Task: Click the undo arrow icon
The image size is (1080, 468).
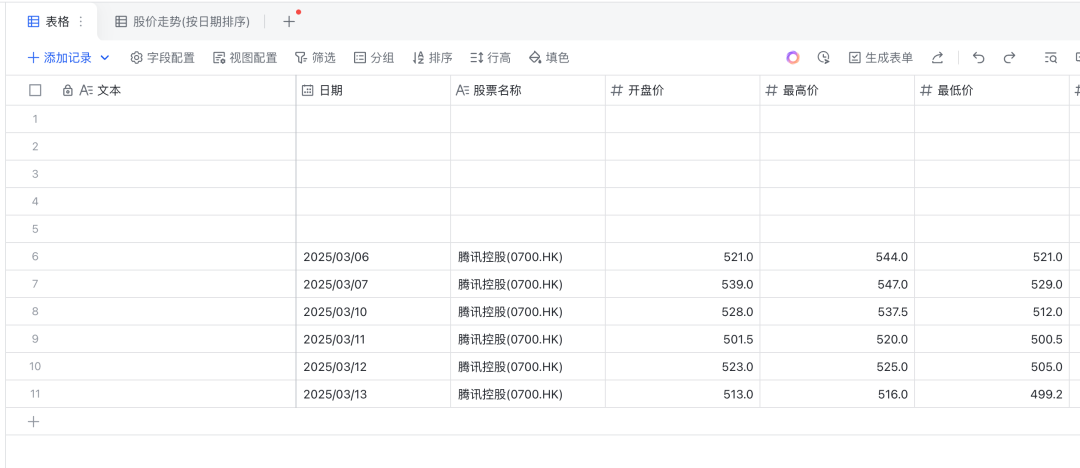Action: (979, 58)
